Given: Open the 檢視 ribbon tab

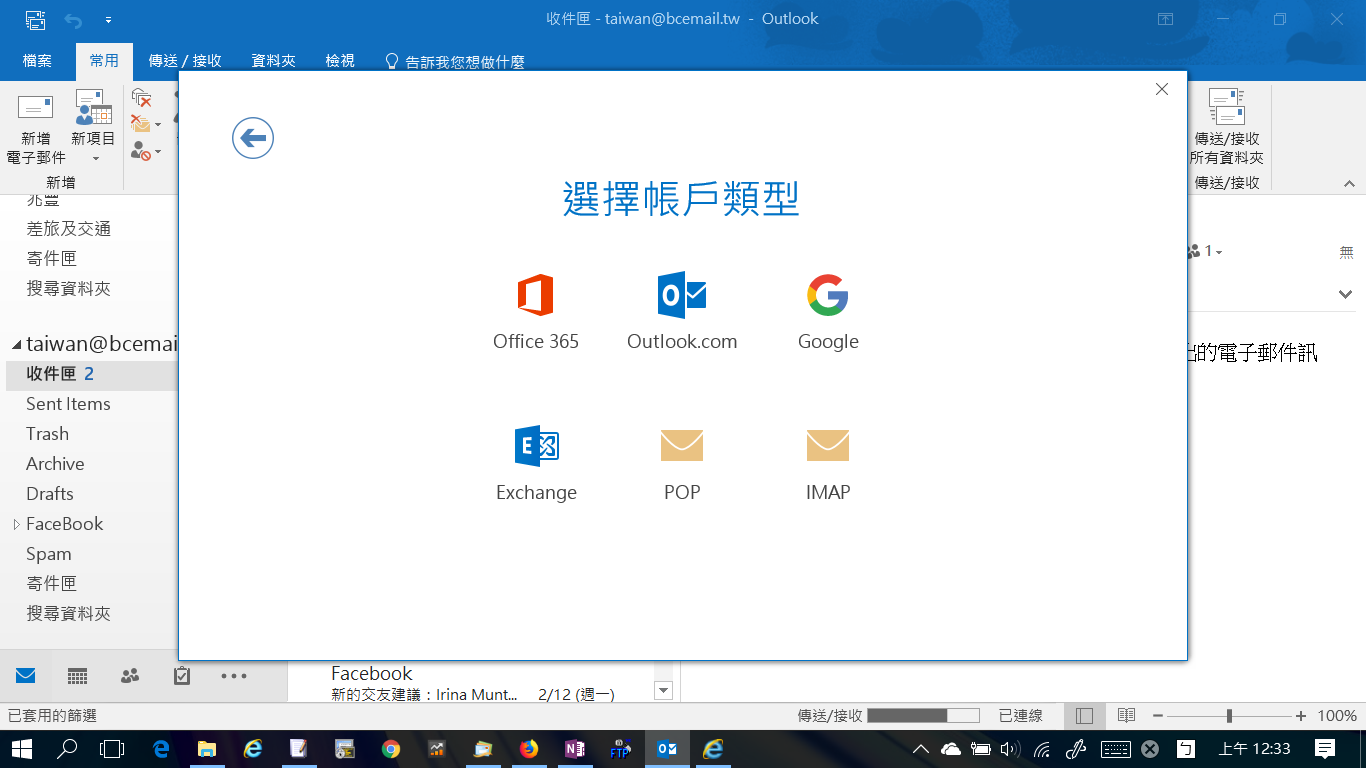Looking at the screenshot, I should point(340,61).
